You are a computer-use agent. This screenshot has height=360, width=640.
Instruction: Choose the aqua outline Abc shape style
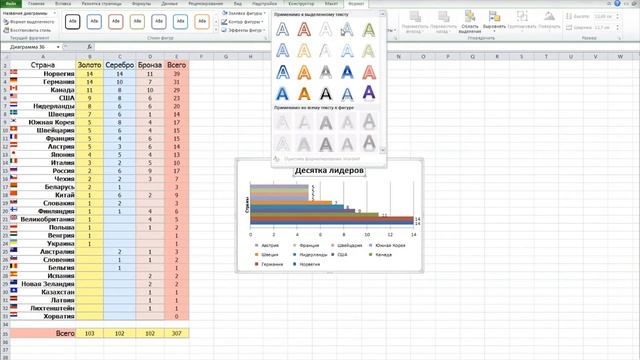pyautogui.click(x=180, y=22)
